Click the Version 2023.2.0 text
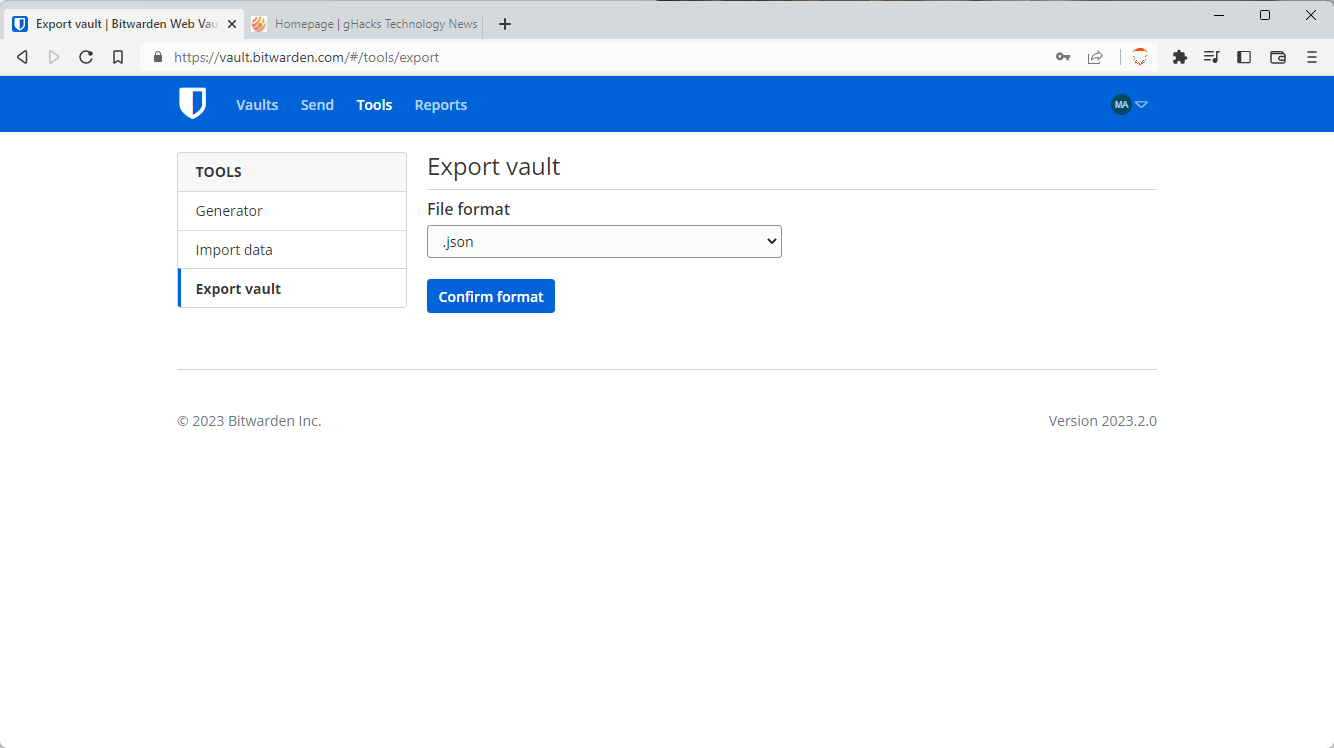Viewport: 1334px width, 748px height. coord(1102,421)
